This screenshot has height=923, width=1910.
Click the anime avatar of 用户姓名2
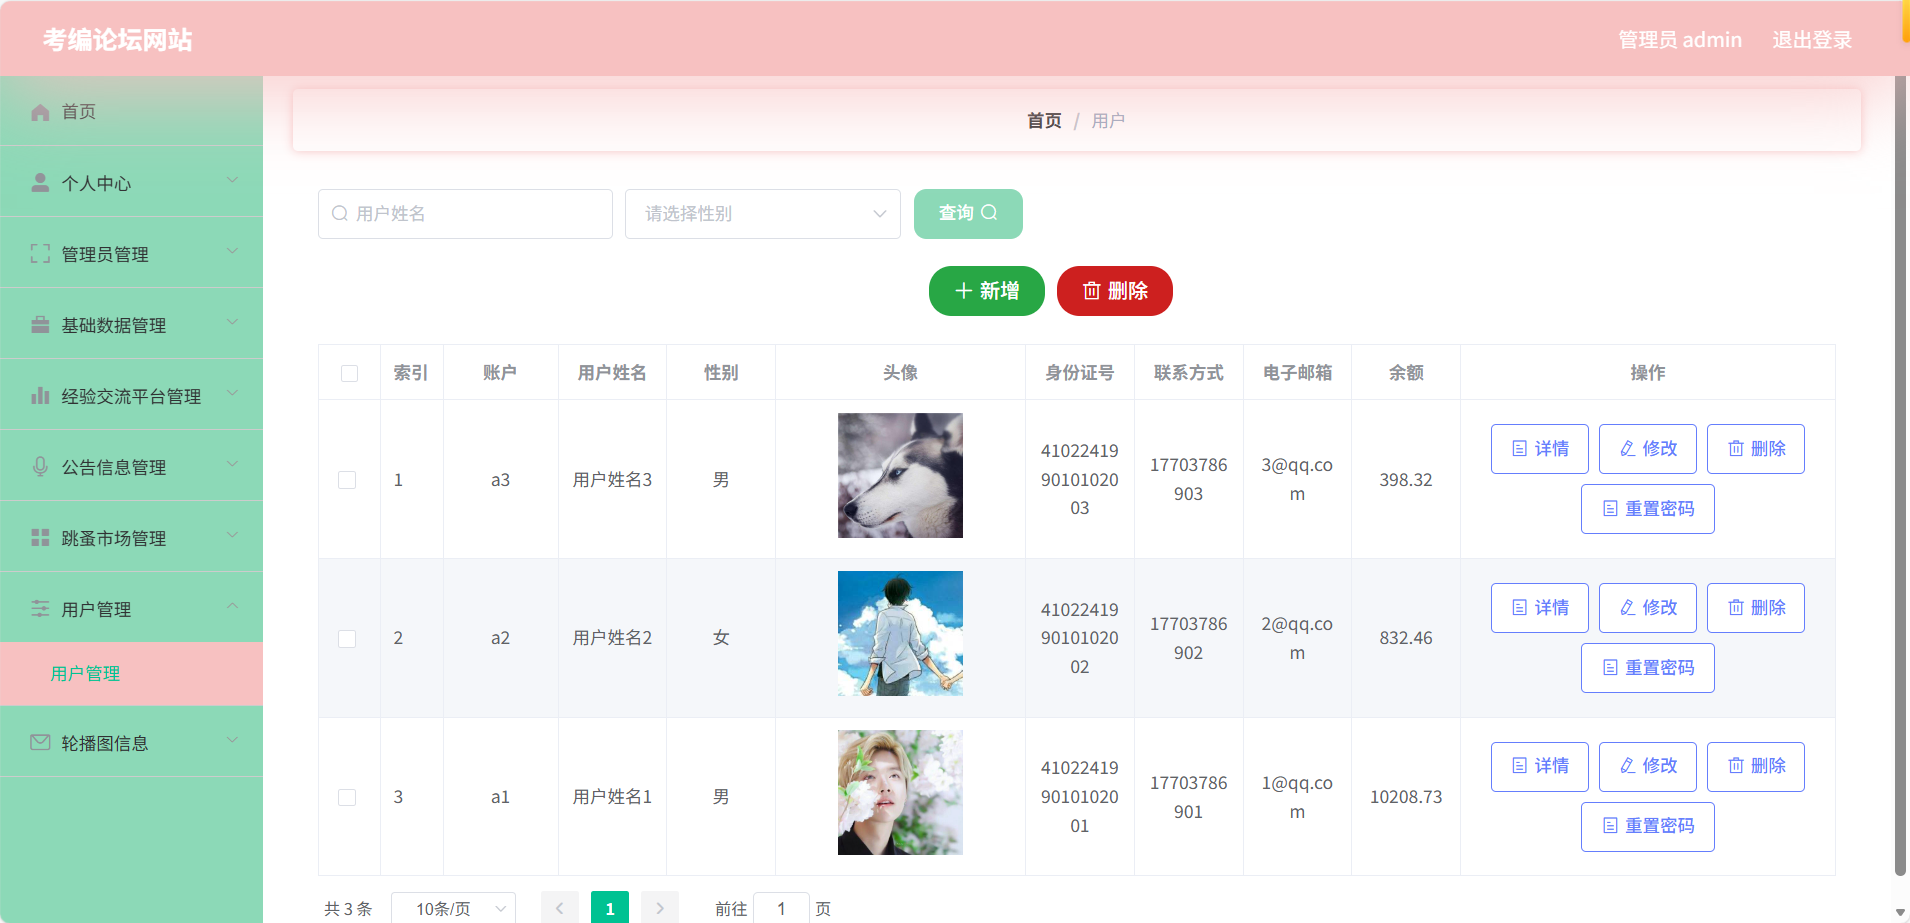[900, 634]
